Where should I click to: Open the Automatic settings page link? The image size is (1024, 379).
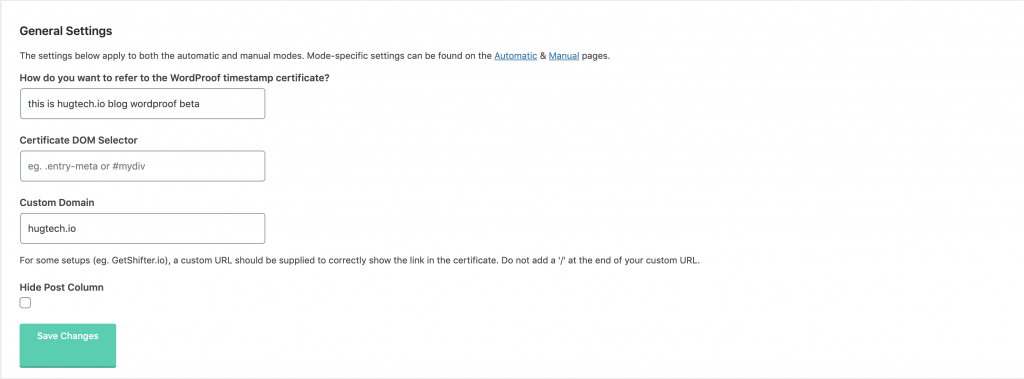tap(515, 56)
